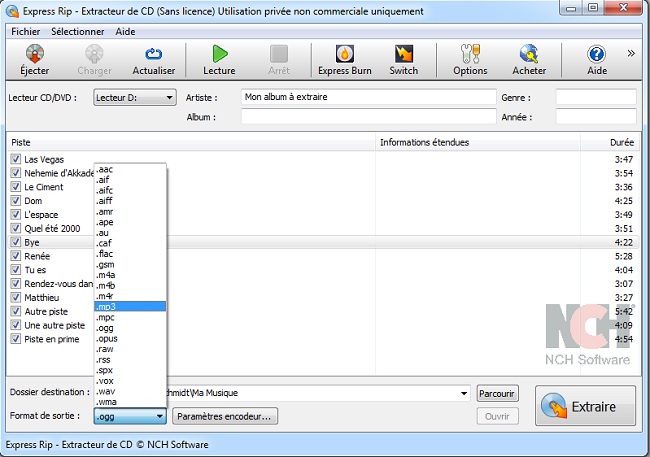The width and height of the screenshot is (650, 457).
Task: Select .aiff format option
Action: point(130,201)
